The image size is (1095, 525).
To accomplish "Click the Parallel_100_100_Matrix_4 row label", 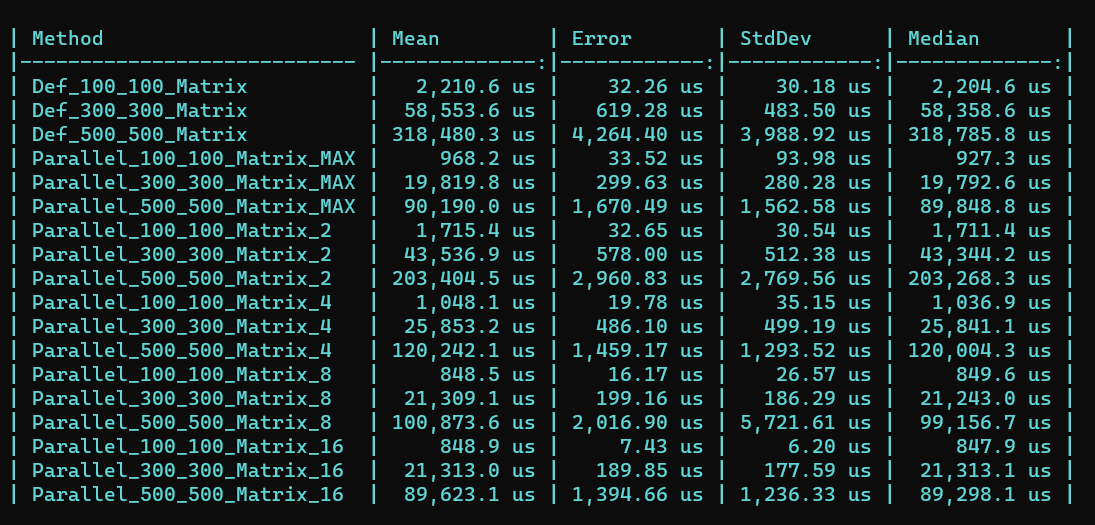I will click(x=181, y=303).
